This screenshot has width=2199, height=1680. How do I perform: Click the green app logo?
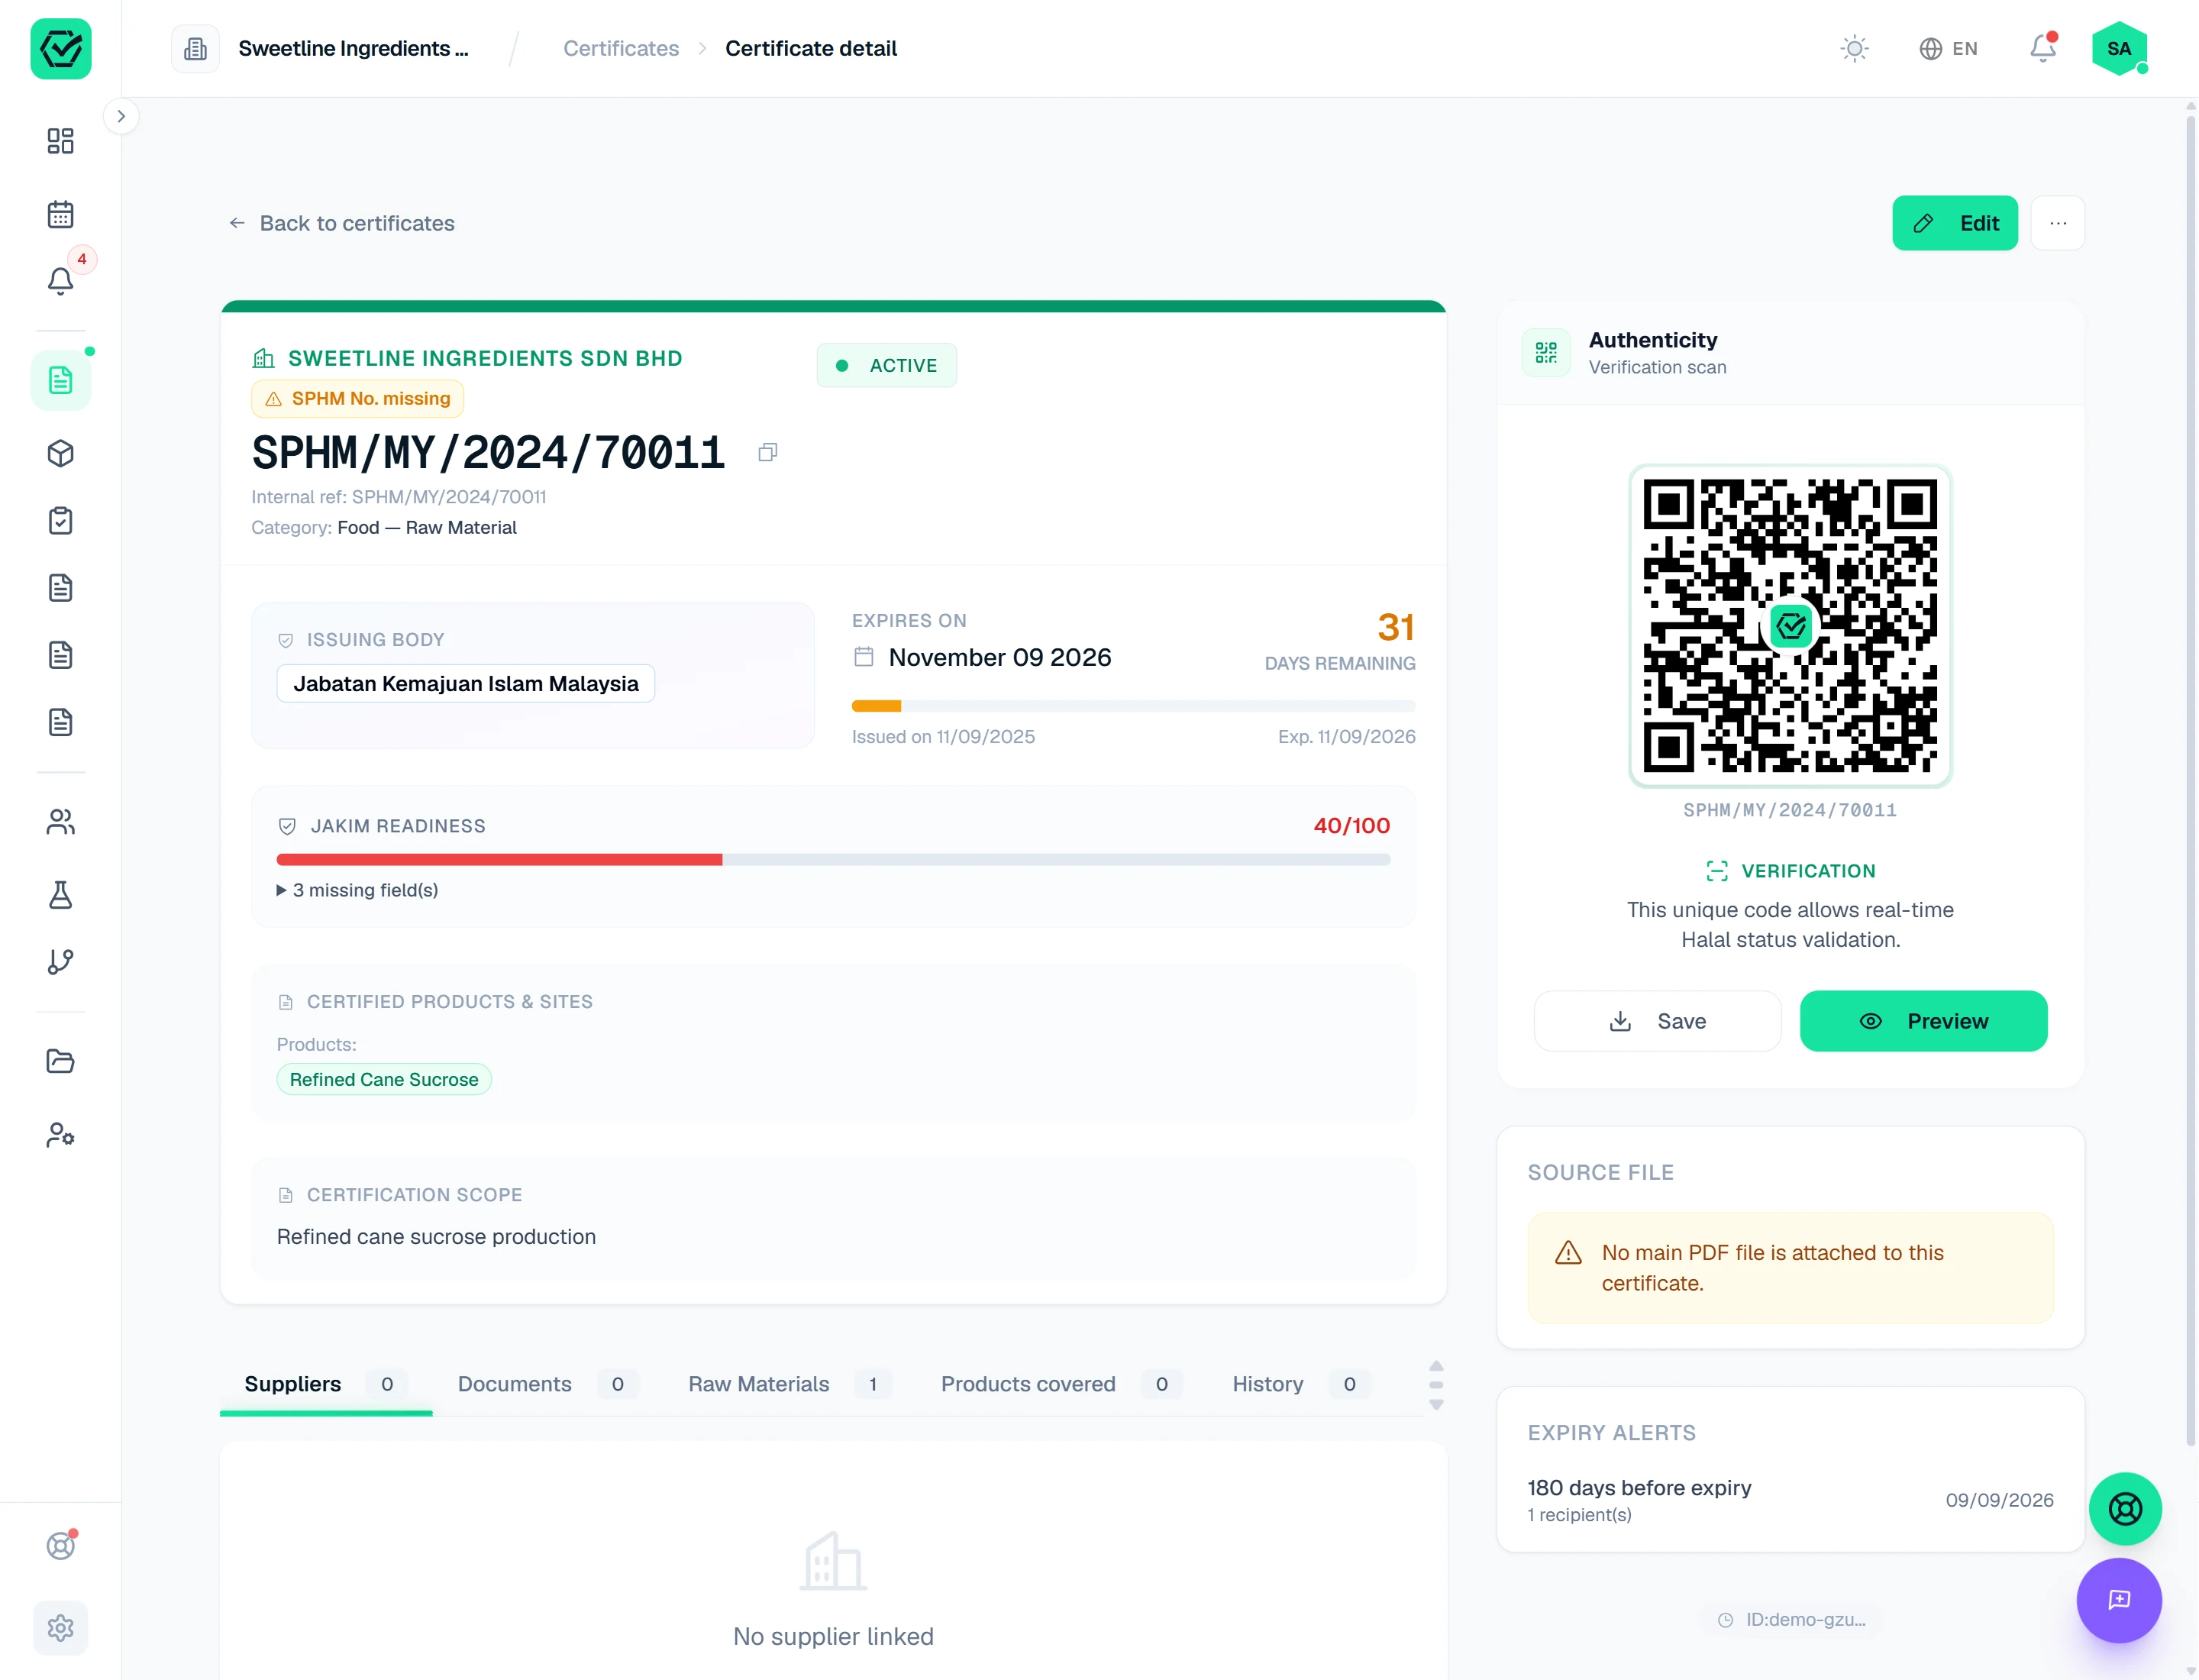tap(60, 48)
